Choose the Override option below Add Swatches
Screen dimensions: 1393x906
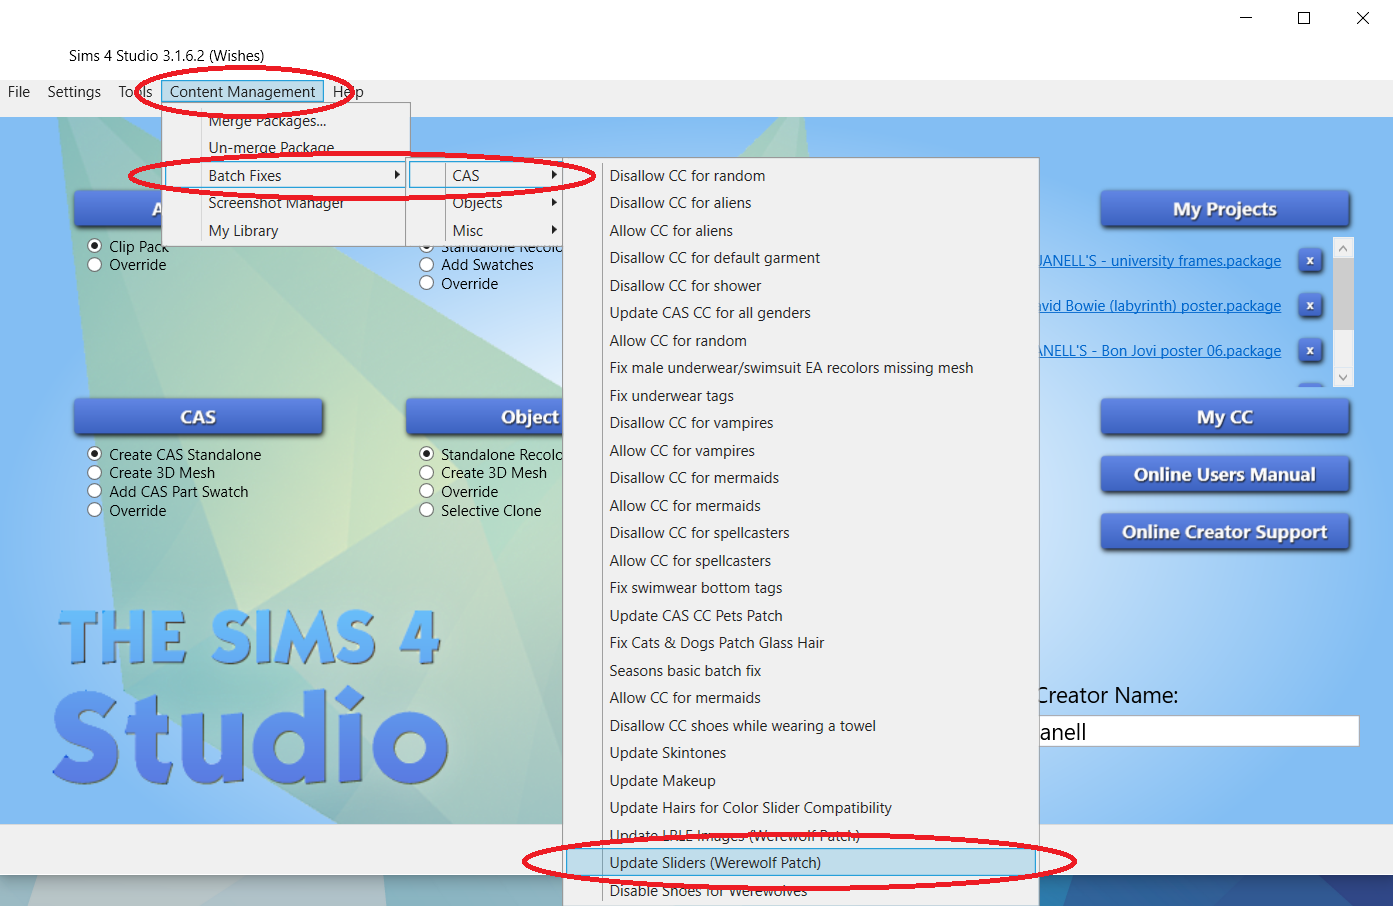click(x=427, y=284)
